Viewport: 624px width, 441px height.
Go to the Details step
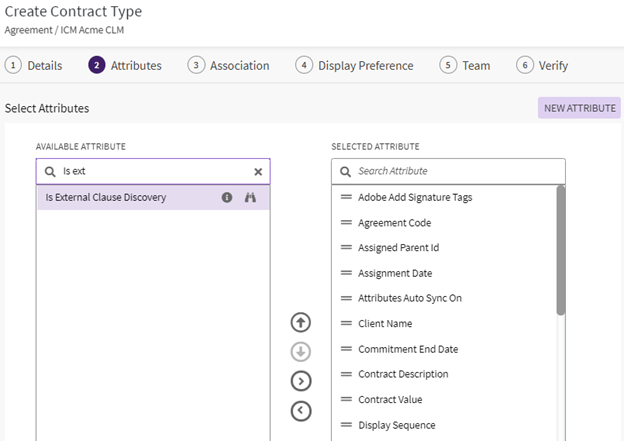[34, 66]
